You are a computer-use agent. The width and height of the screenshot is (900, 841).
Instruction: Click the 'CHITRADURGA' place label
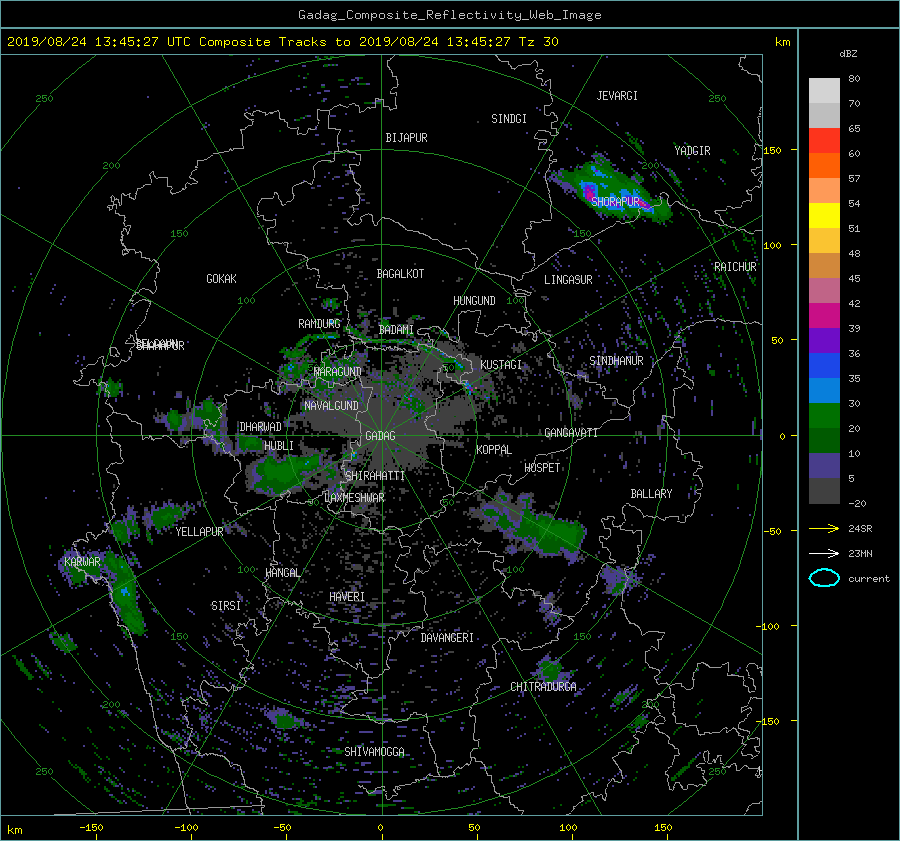tap(543, 687)
